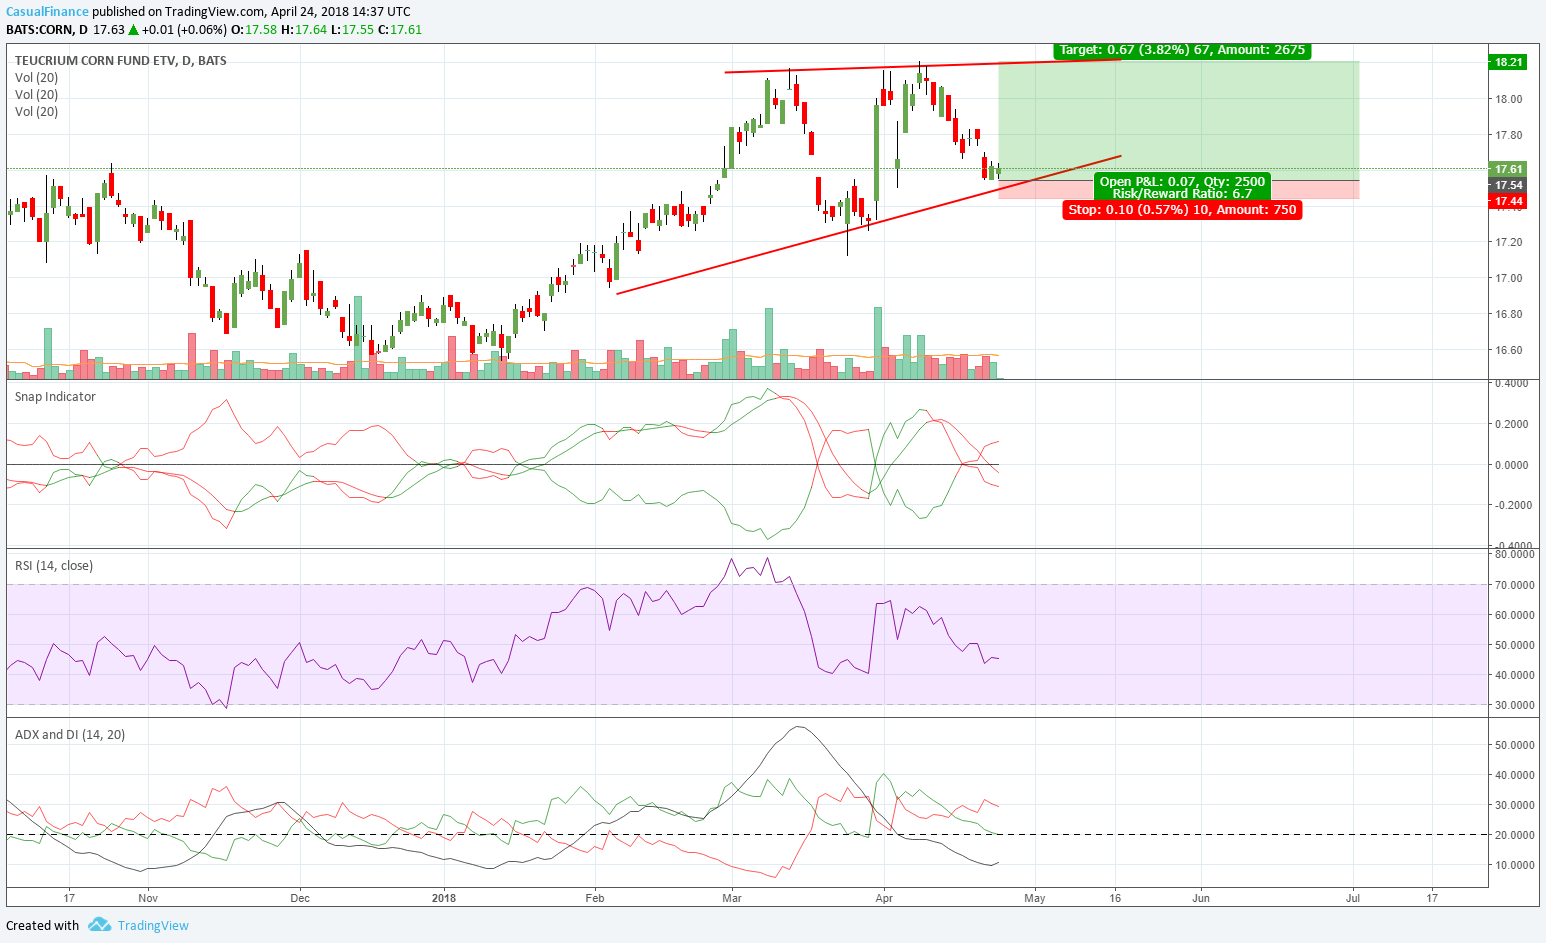The height and width of the screenshot is (943, 1546).
Task: Click the May label on time axis
Action: pyautogui.click(x=1035, y=898)
